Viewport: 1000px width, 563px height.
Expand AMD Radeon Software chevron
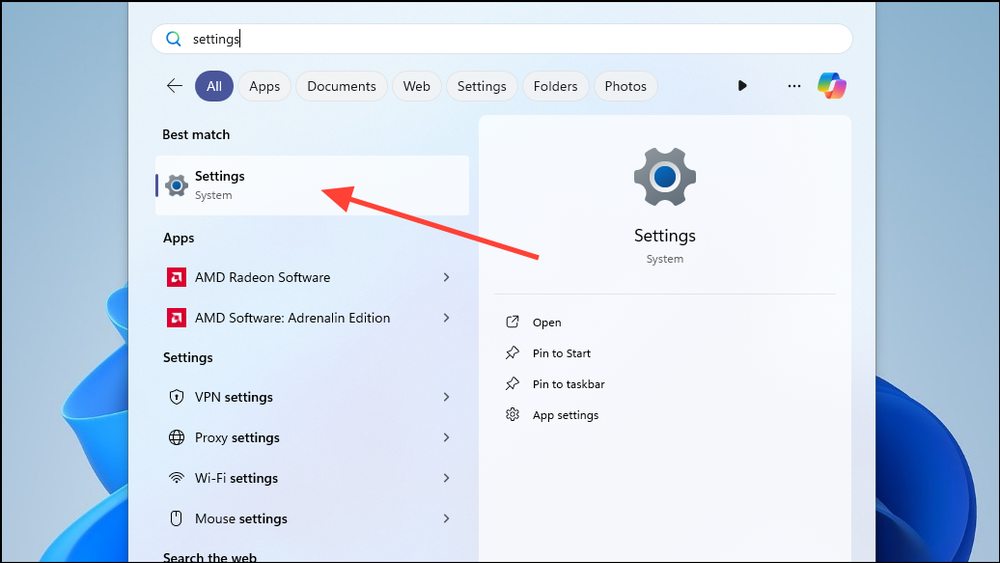[x=446, y=277]
